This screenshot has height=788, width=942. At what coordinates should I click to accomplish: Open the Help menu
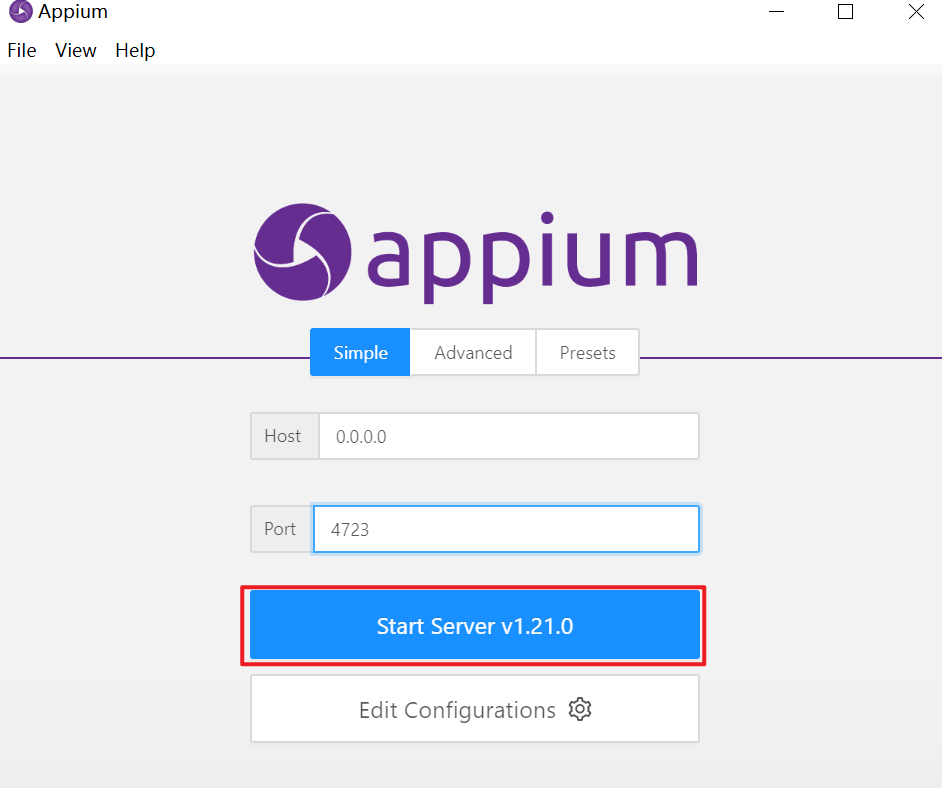coord(135,50)
